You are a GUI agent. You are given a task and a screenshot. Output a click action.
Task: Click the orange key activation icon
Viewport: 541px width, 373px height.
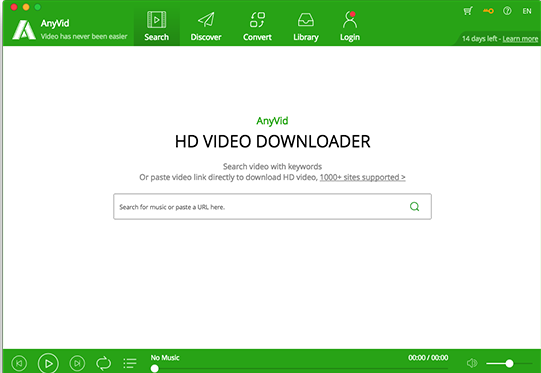pos(488,11)
